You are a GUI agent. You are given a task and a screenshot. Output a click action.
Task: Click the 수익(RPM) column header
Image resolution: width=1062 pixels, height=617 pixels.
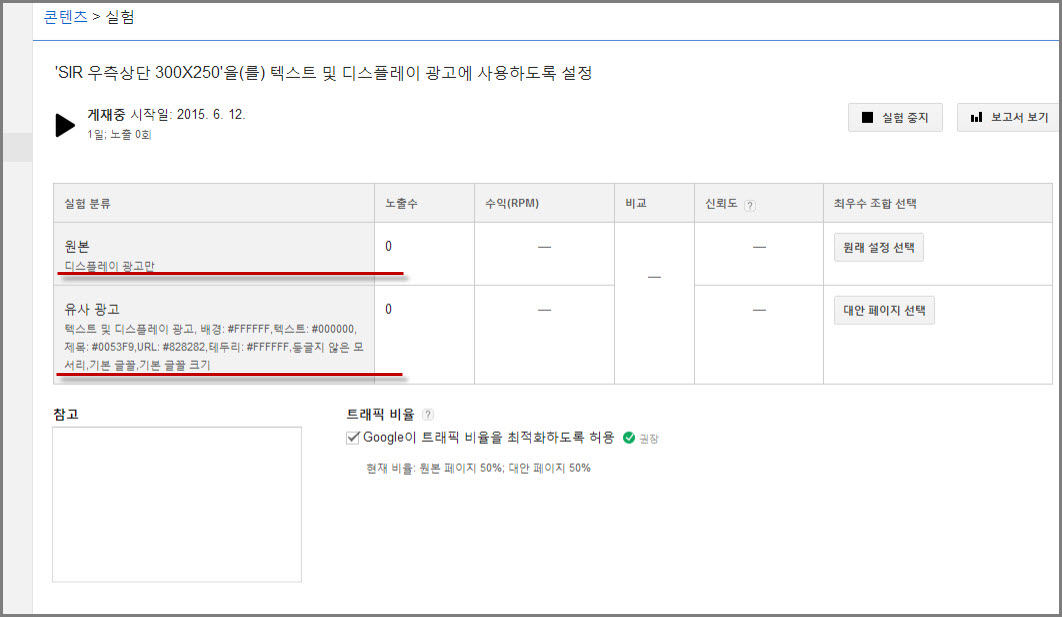point(511,204)
